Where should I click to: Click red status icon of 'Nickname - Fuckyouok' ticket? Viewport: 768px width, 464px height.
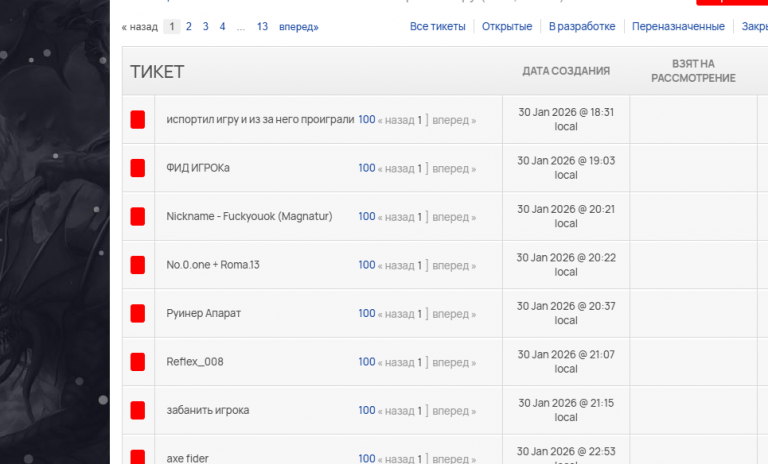[138, 217]
